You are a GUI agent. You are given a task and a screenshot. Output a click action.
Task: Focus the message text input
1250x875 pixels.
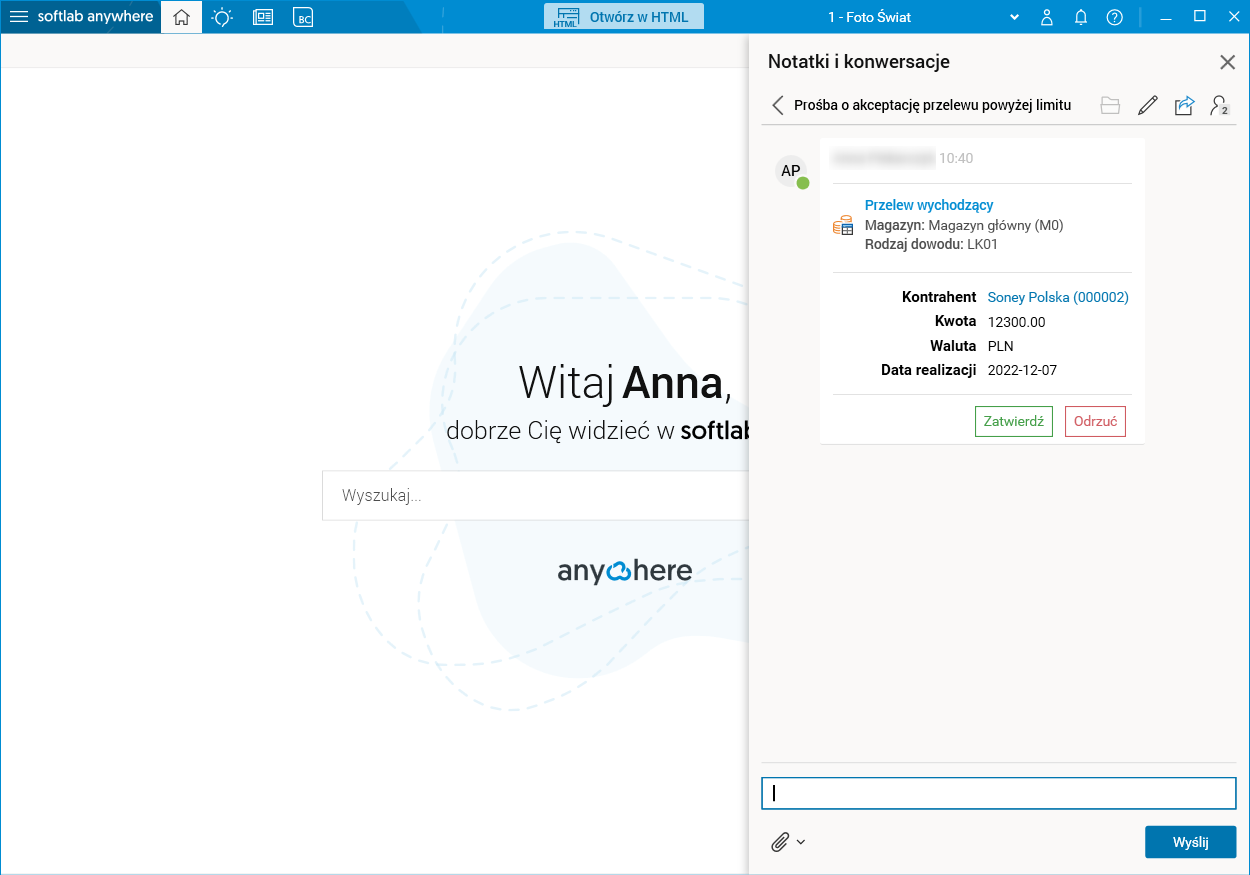(x=999, y=793)
